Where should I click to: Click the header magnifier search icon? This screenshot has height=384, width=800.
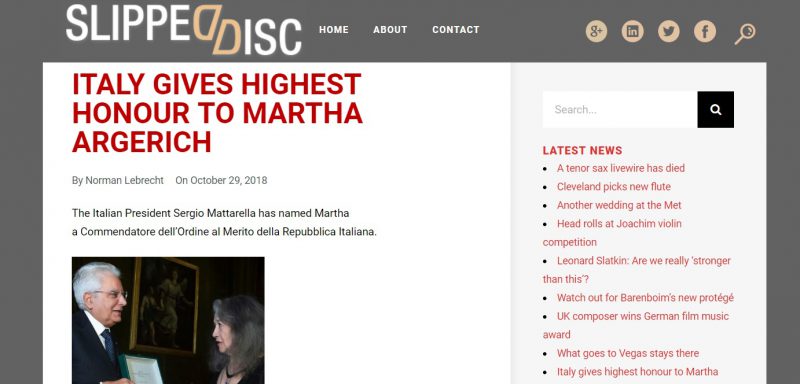coord(745,33)
